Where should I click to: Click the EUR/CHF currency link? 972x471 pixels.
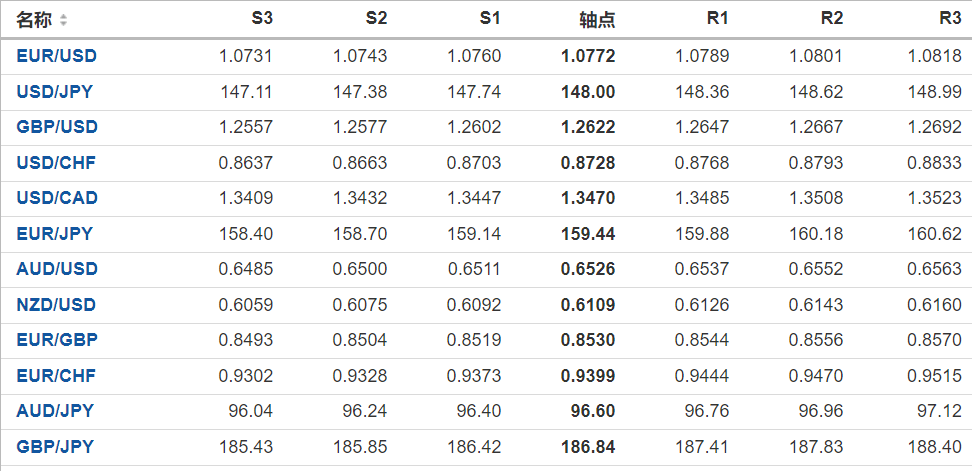click(x=56, y=376)
